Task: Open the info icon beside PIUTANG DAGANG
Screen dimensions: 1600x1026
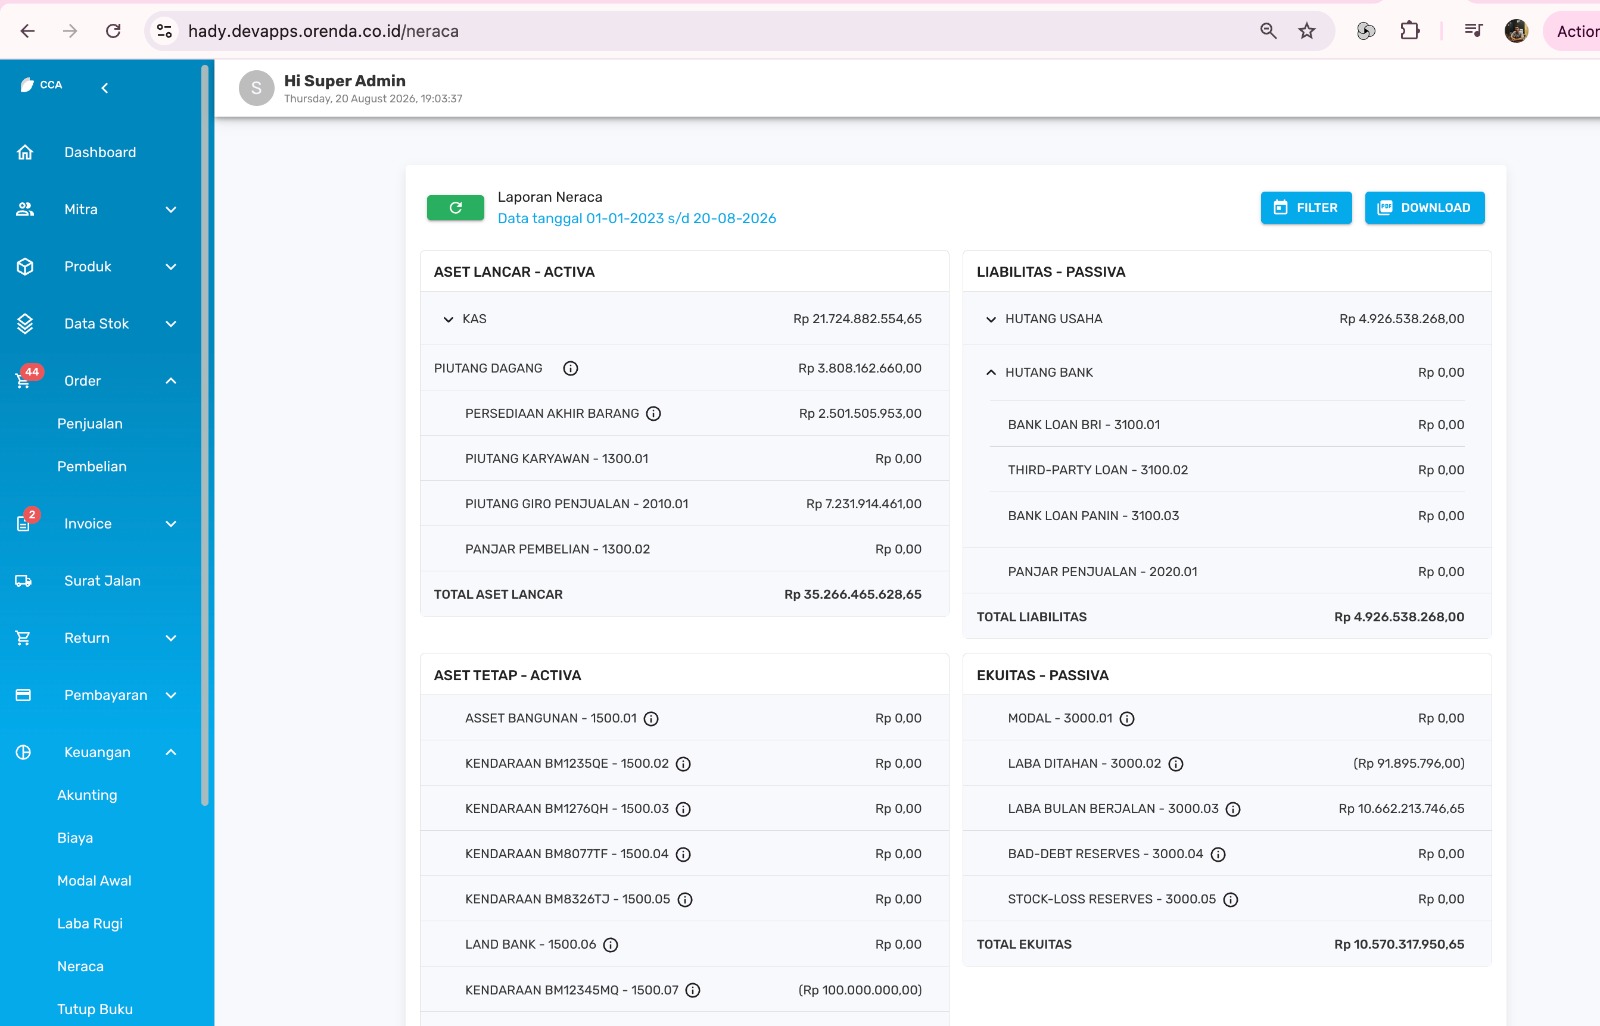Action: (571, 369)
